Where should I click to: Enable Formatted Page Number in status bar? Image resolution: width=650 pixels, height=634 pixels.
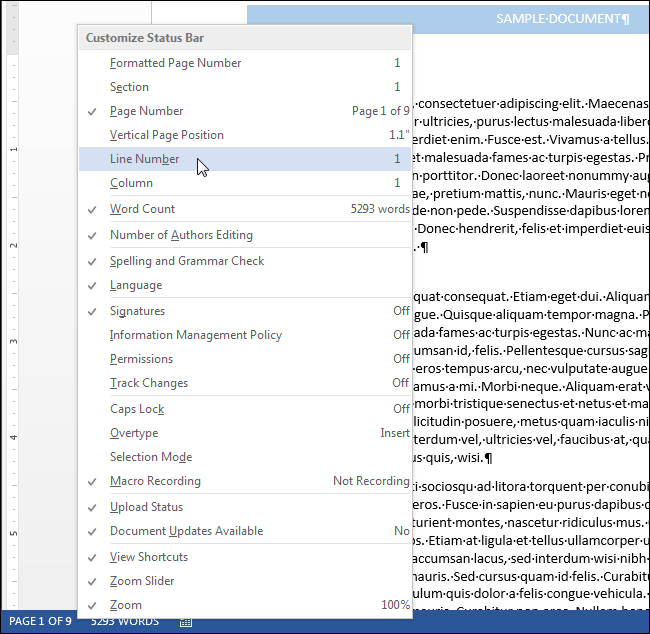point(245,63)
